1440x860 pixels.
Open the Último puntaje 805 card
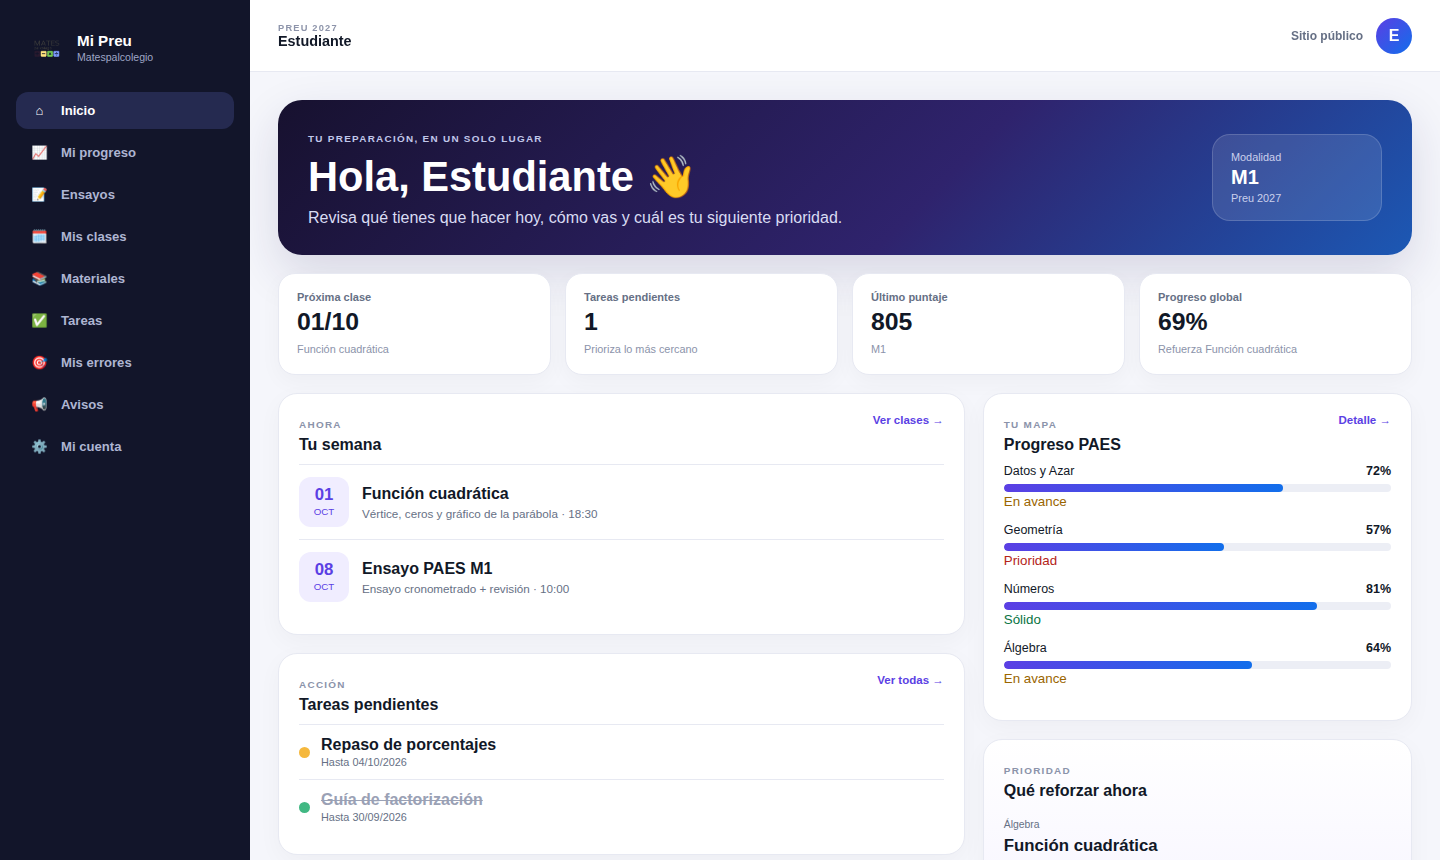click(988, 324)
